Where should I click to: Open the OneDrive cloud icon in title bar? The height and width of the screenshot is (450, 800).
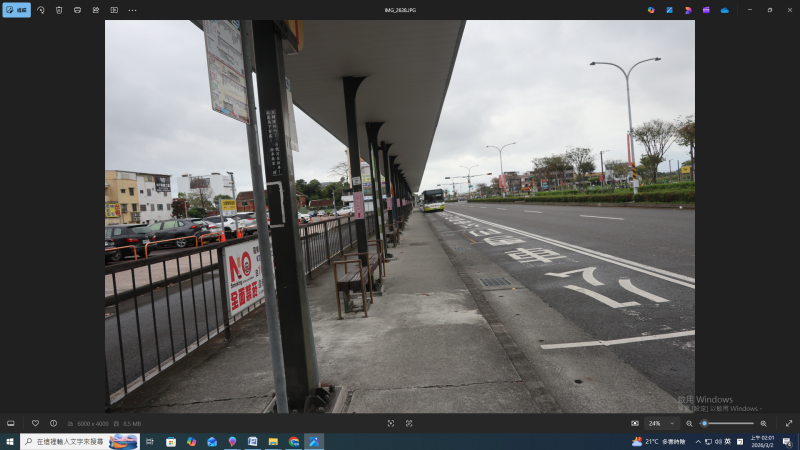[x=724, y=10]
